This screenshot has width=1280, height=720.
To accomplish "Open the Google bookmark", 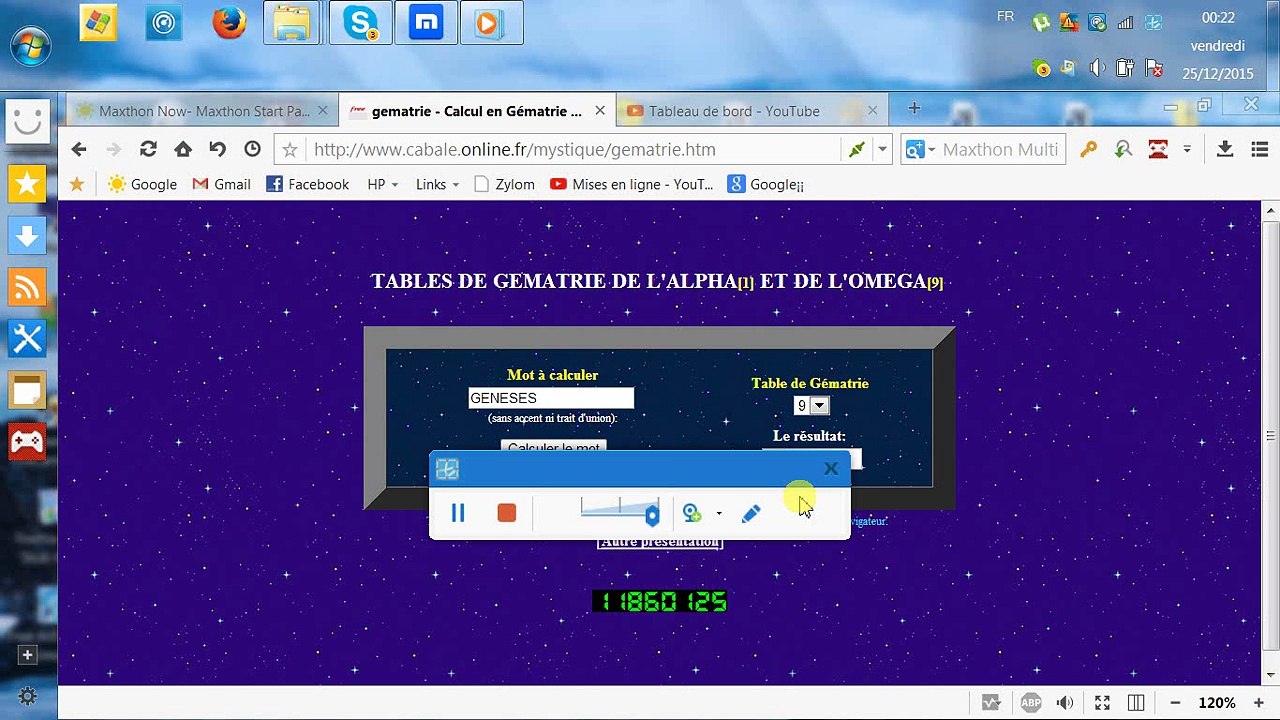I will pos(142,184).
